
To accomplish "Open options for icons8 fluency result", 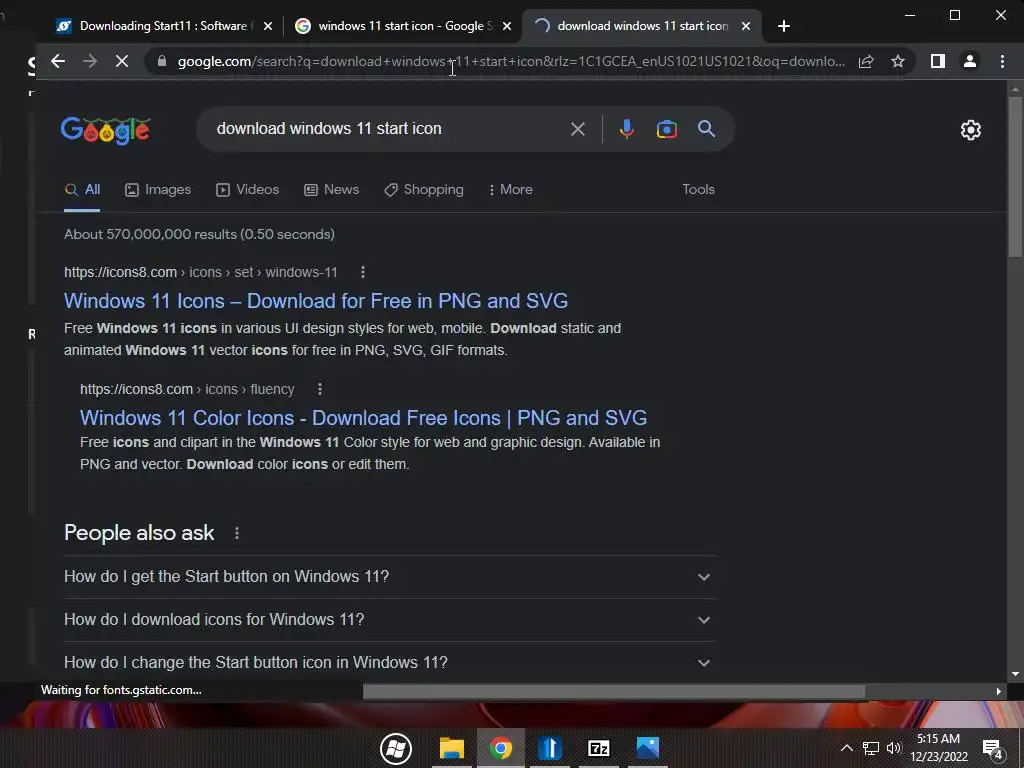I will click(320, 389).
